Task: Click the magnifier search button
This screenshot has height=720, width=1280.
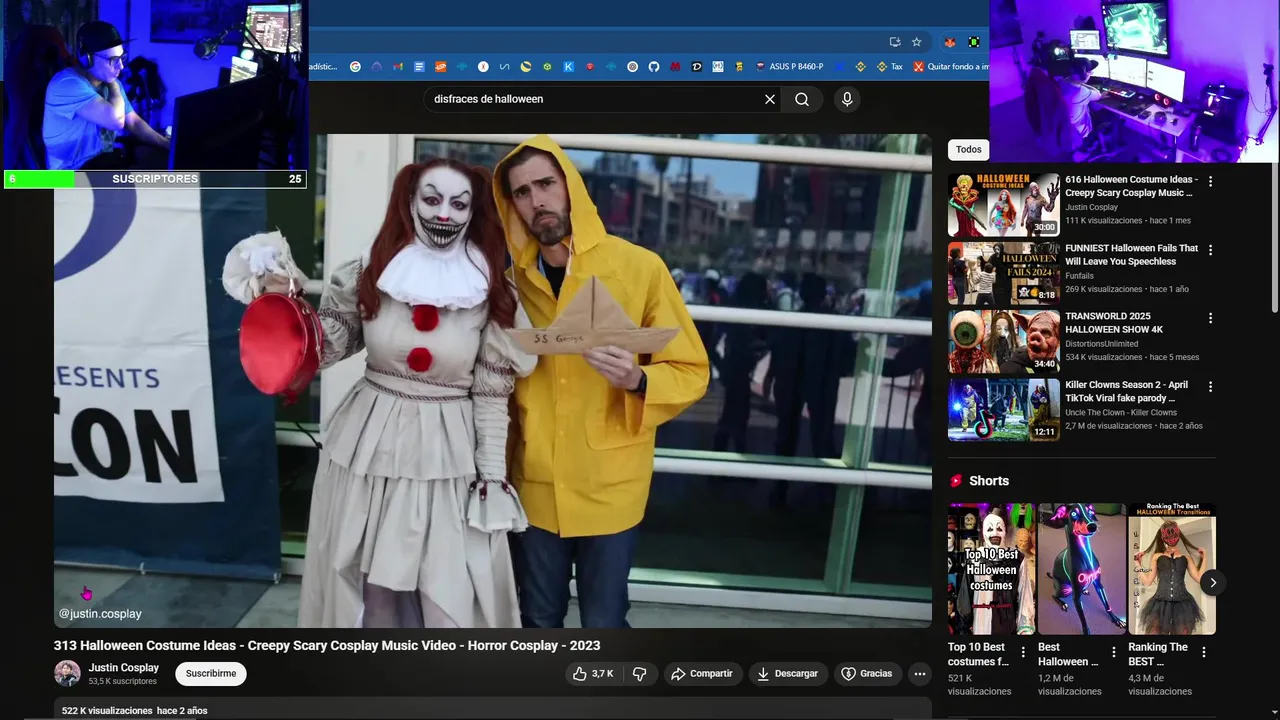Action: pos(802,99)
